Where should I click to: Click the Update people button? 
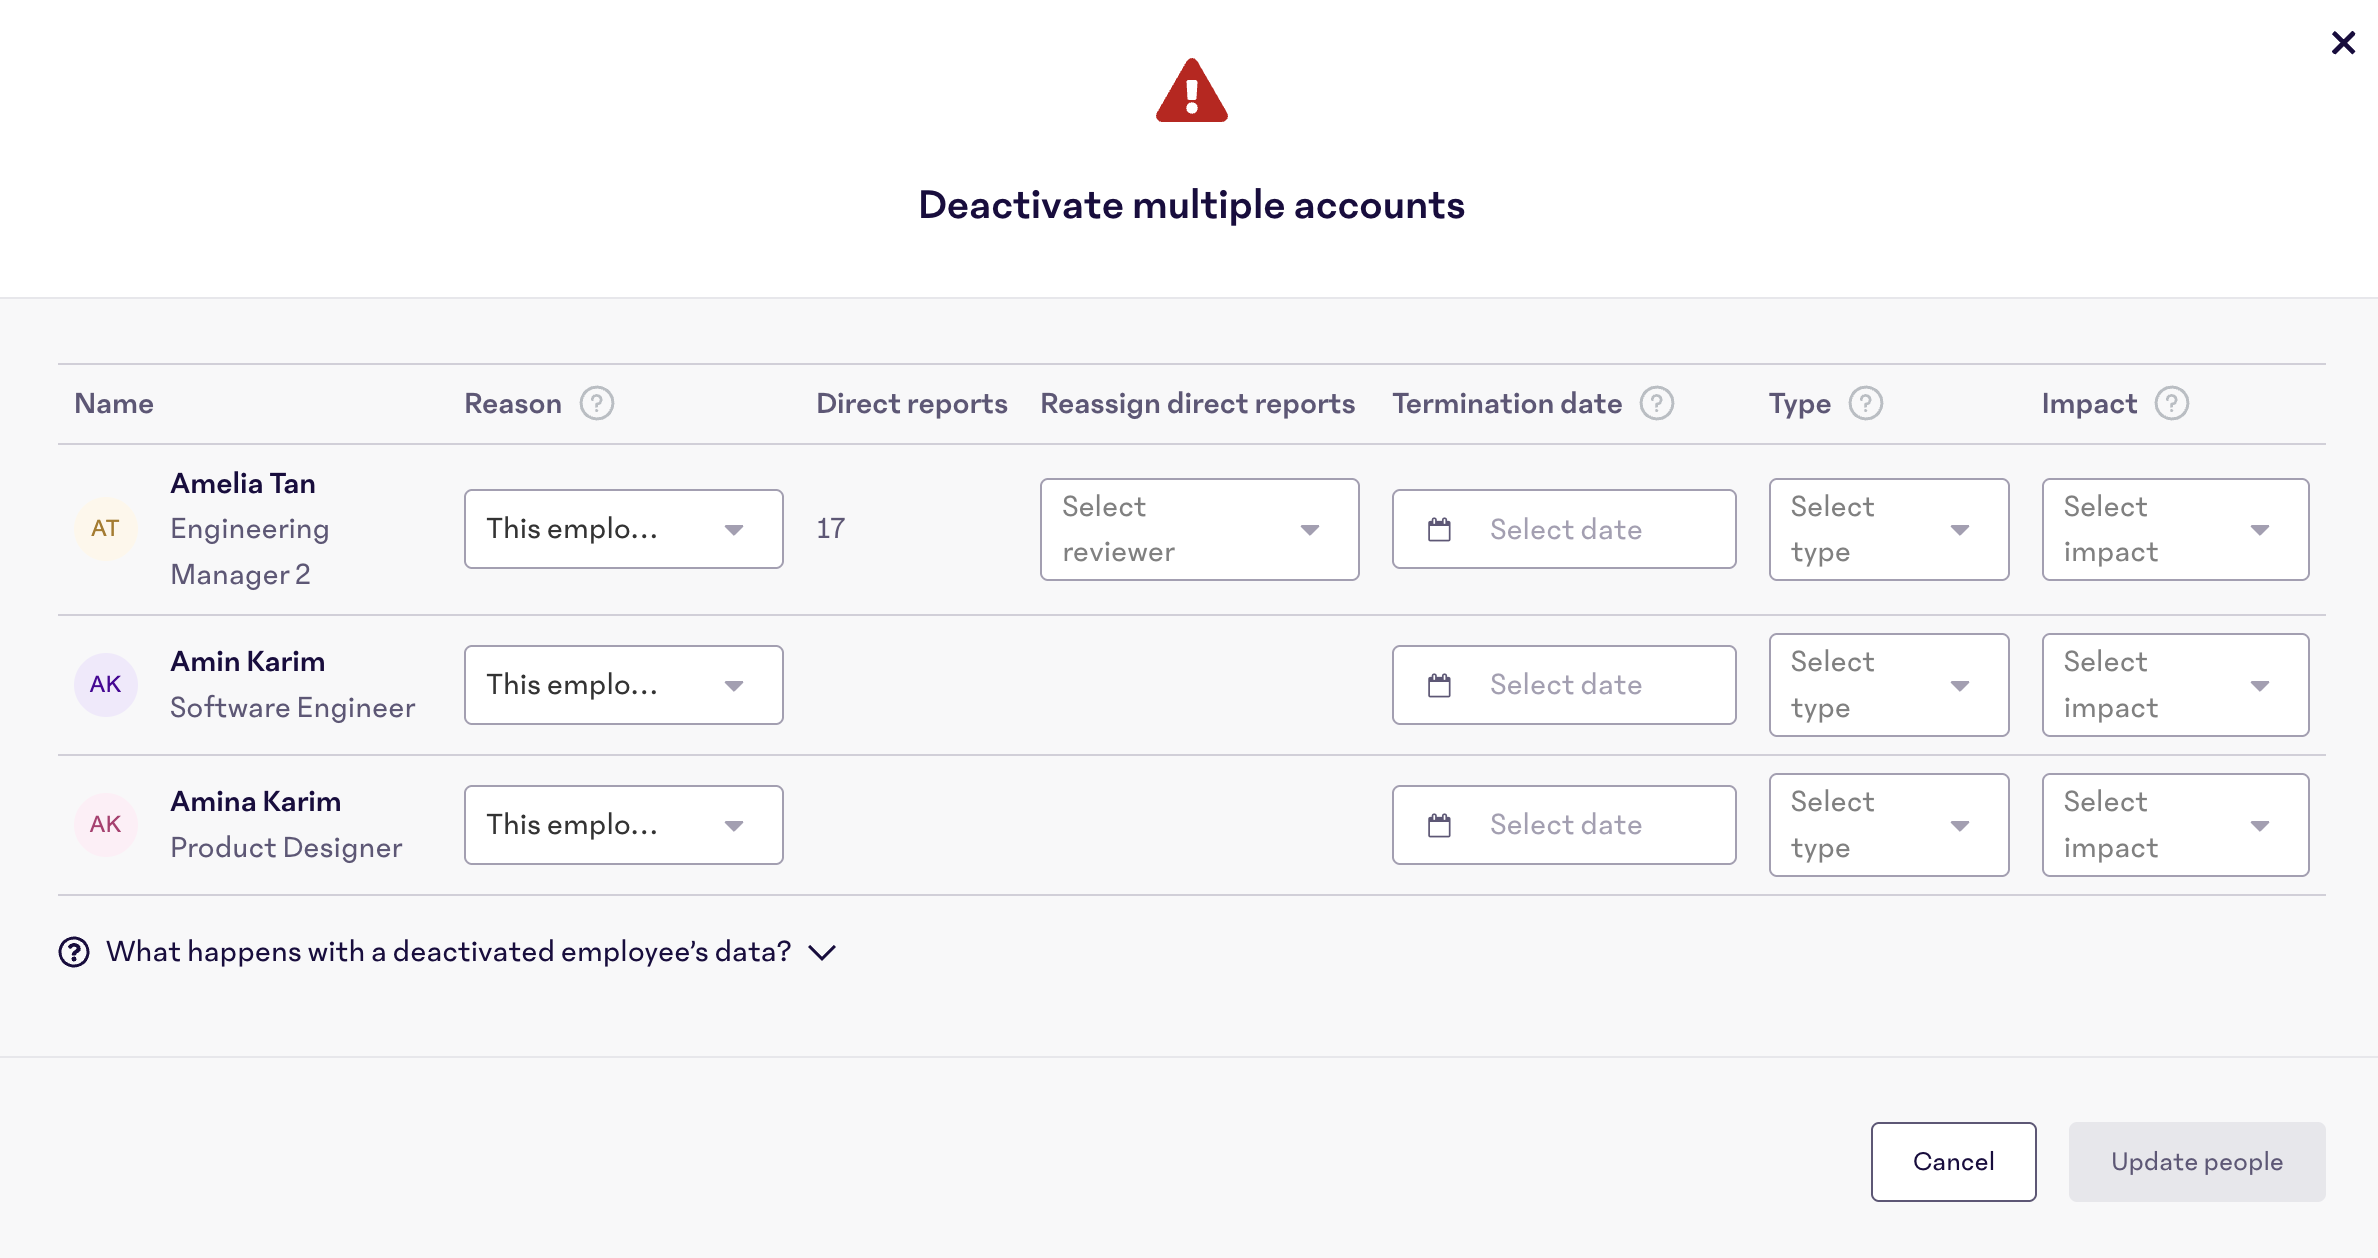coord(2196,1162)
